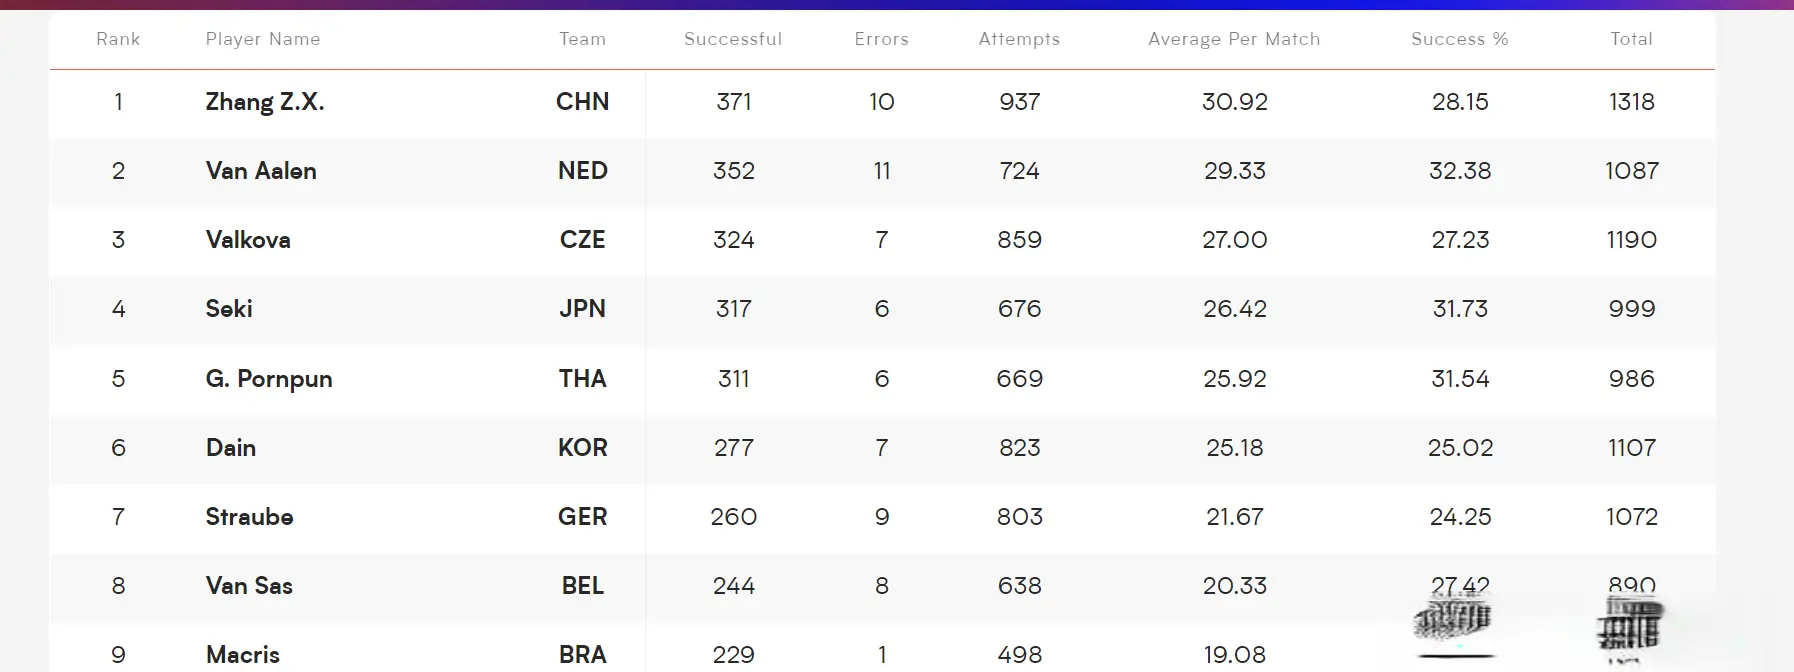Click the Success % column header
The image size is (1794, 672).
point(1459,39)
